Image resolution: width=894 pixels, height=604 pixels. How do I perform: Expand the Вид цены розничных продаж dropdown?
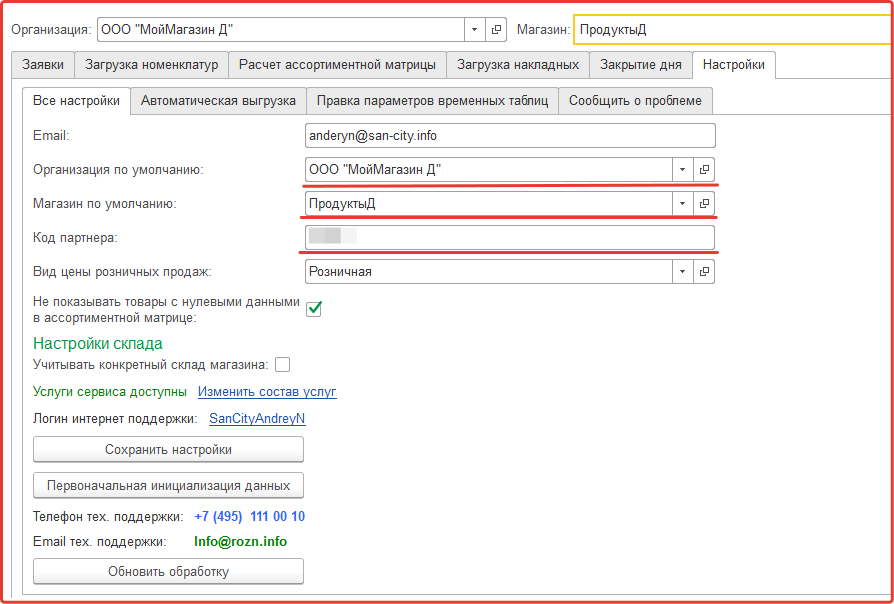(x=682, y=271)
